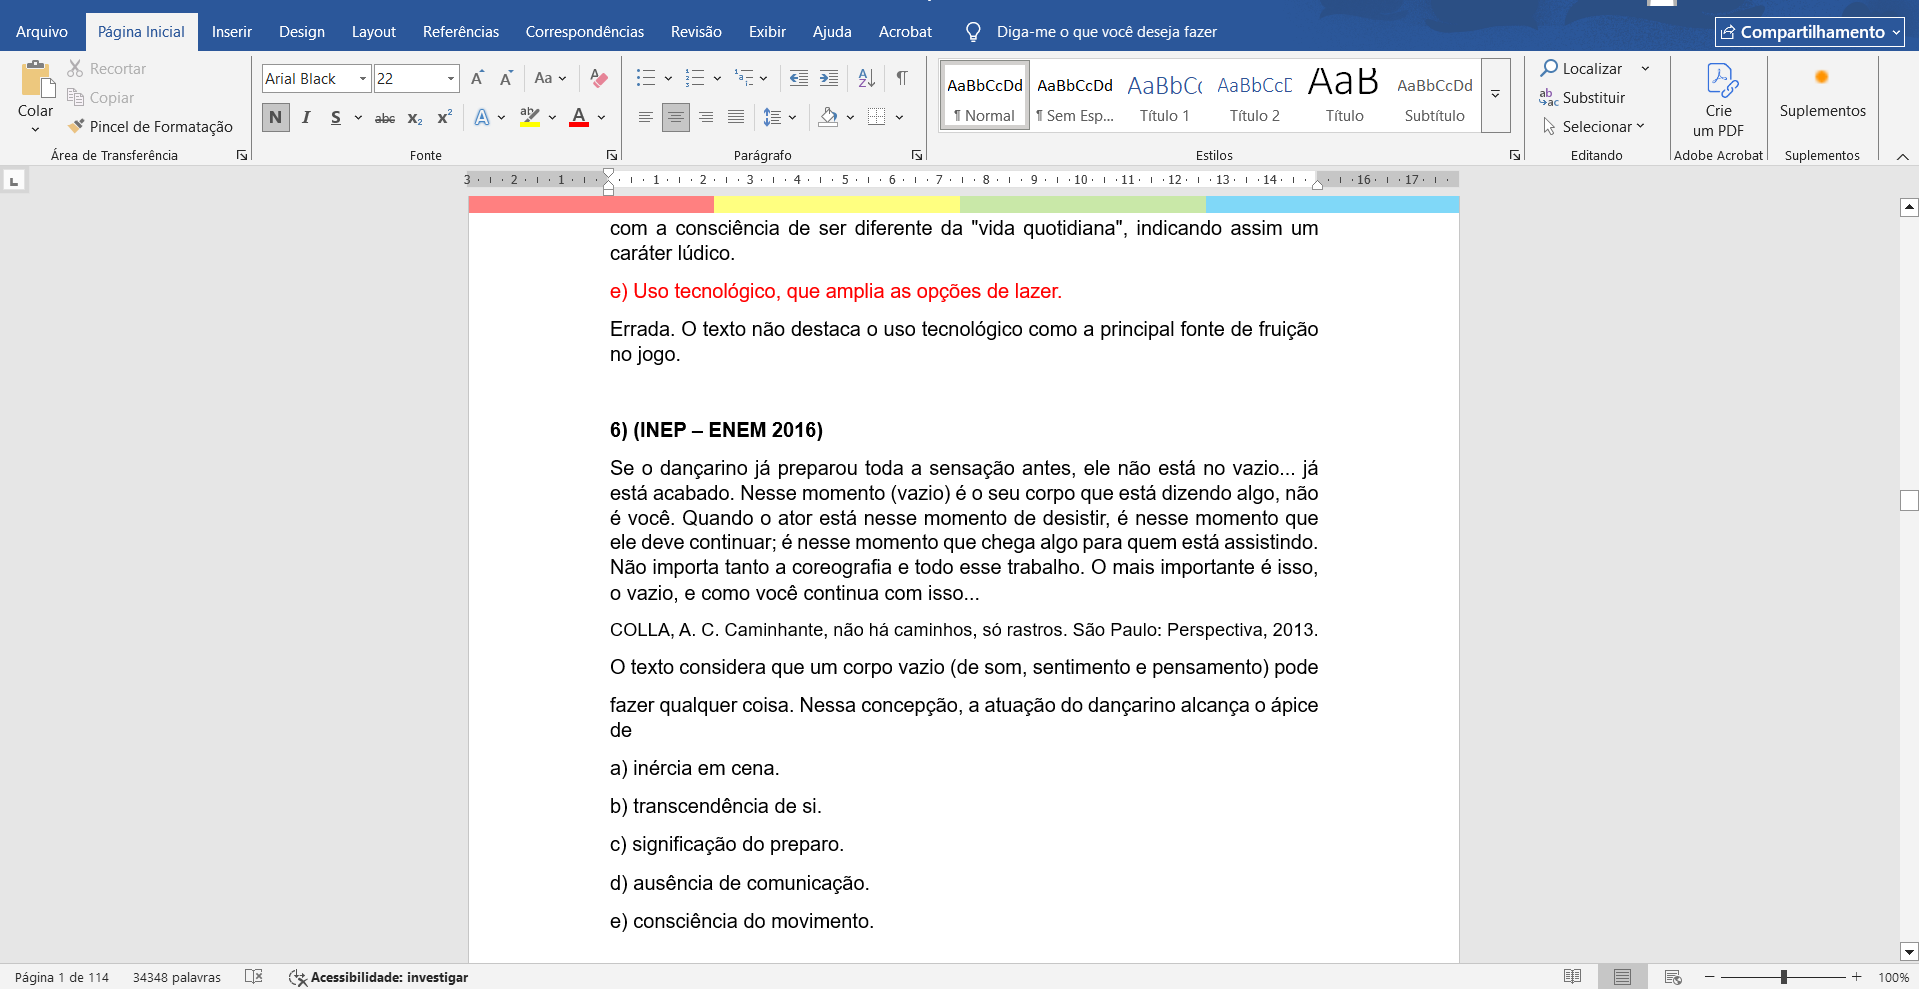Click the Diga-me lightbulb icon
The height and width of the screenshot is (989, 1919).
point(973,32)
